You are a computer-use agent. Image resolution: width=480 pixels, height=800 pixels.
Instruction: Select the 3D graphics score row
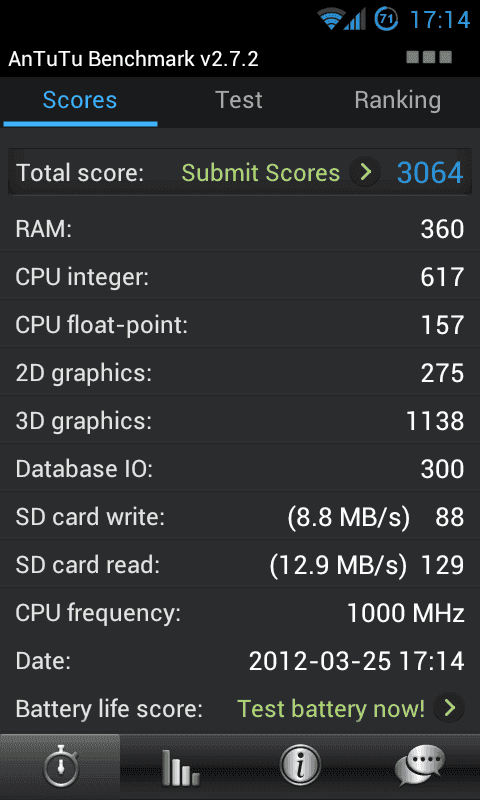(x=240, y=421)
